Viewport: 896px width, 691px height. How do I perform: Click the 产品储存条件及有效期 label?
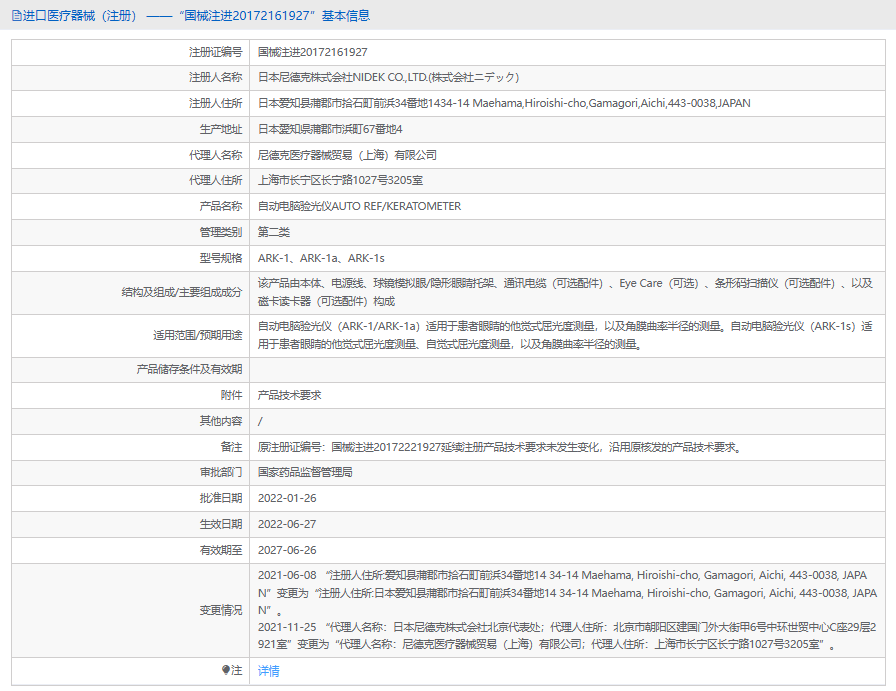[x=189, y=369]
